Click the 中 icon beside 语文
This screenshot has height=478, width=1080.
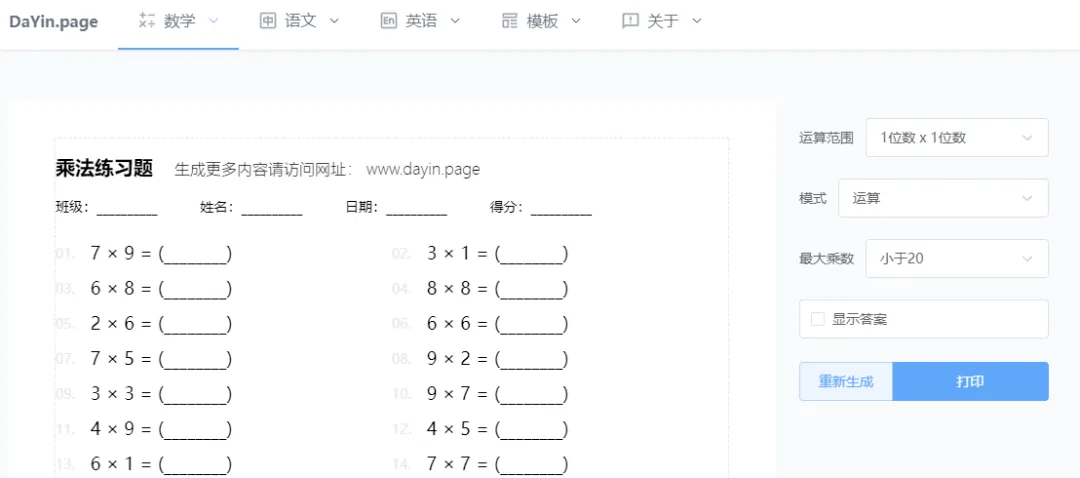(267, 21)
